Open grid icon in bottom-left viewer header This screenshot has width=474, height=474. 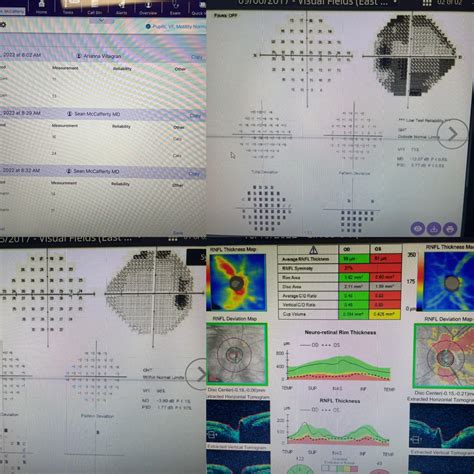(x=173, y=239)
